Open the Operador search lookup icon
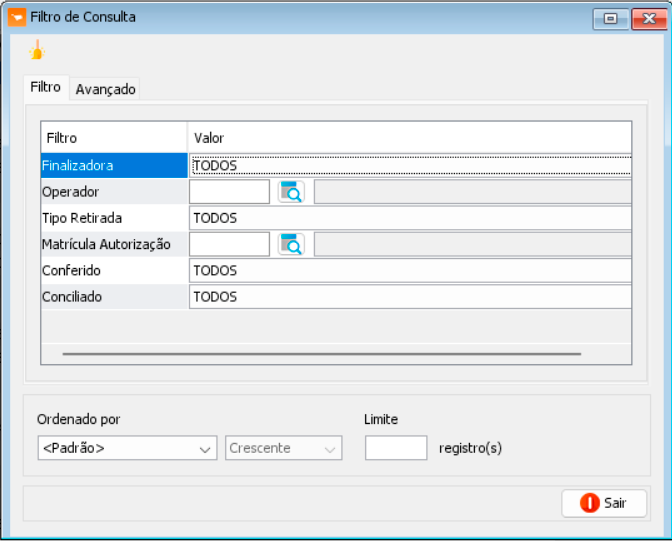 click(291, 192)
